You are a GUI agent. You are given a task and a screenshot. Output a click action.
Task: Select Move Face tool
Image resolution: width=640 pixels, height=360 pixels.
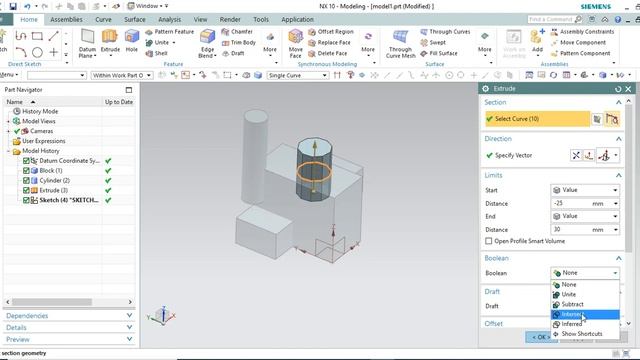click(296, 44)
